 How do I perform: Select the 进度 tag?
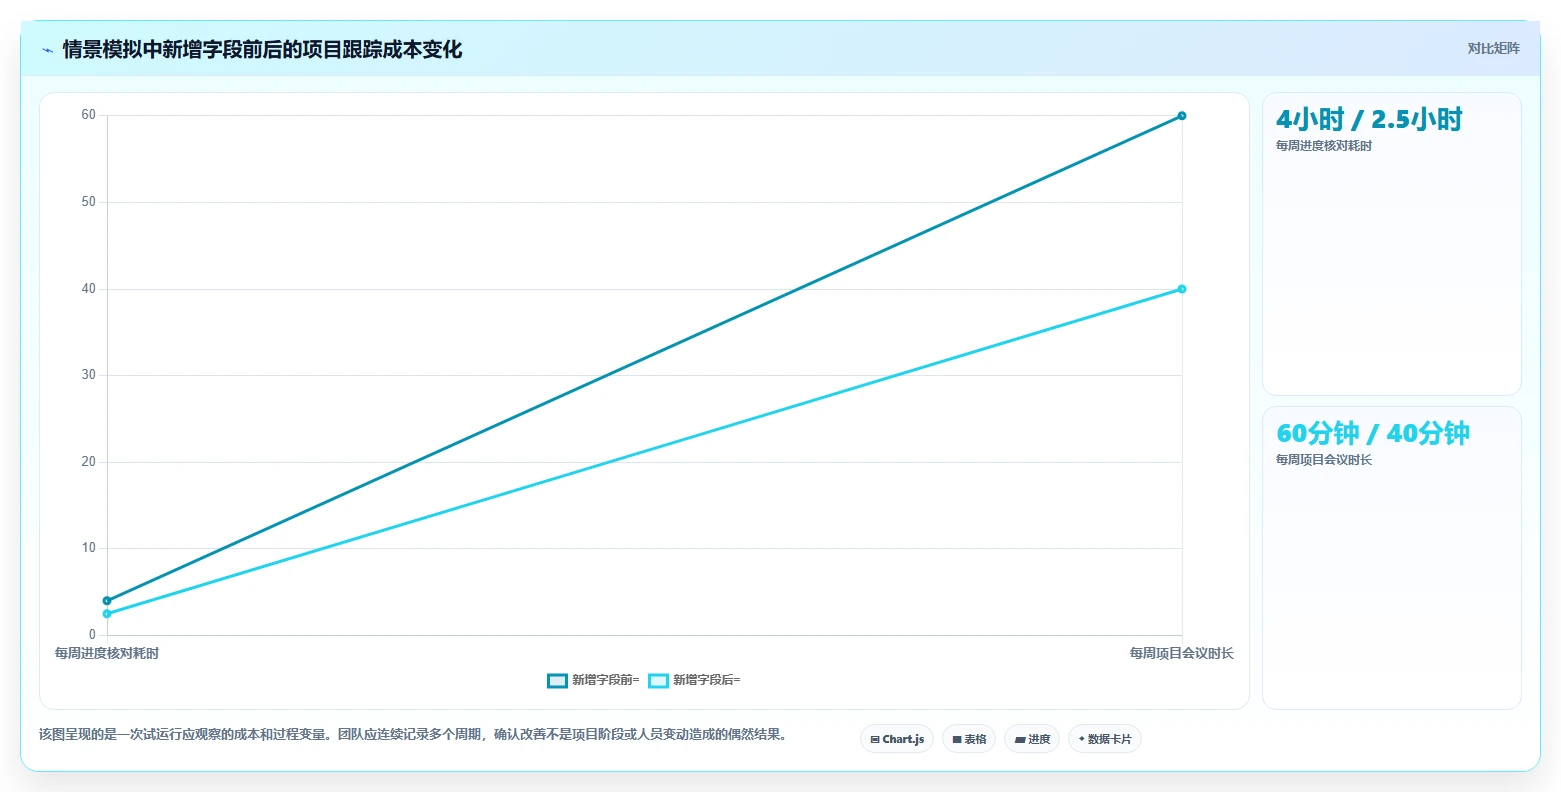tap(1032, 739)
